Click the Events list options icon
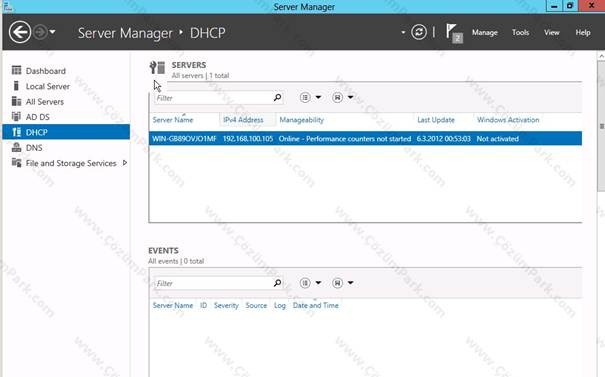Image resolution: width=605 pixels, height=377 pixels. (x=305, y=283)
